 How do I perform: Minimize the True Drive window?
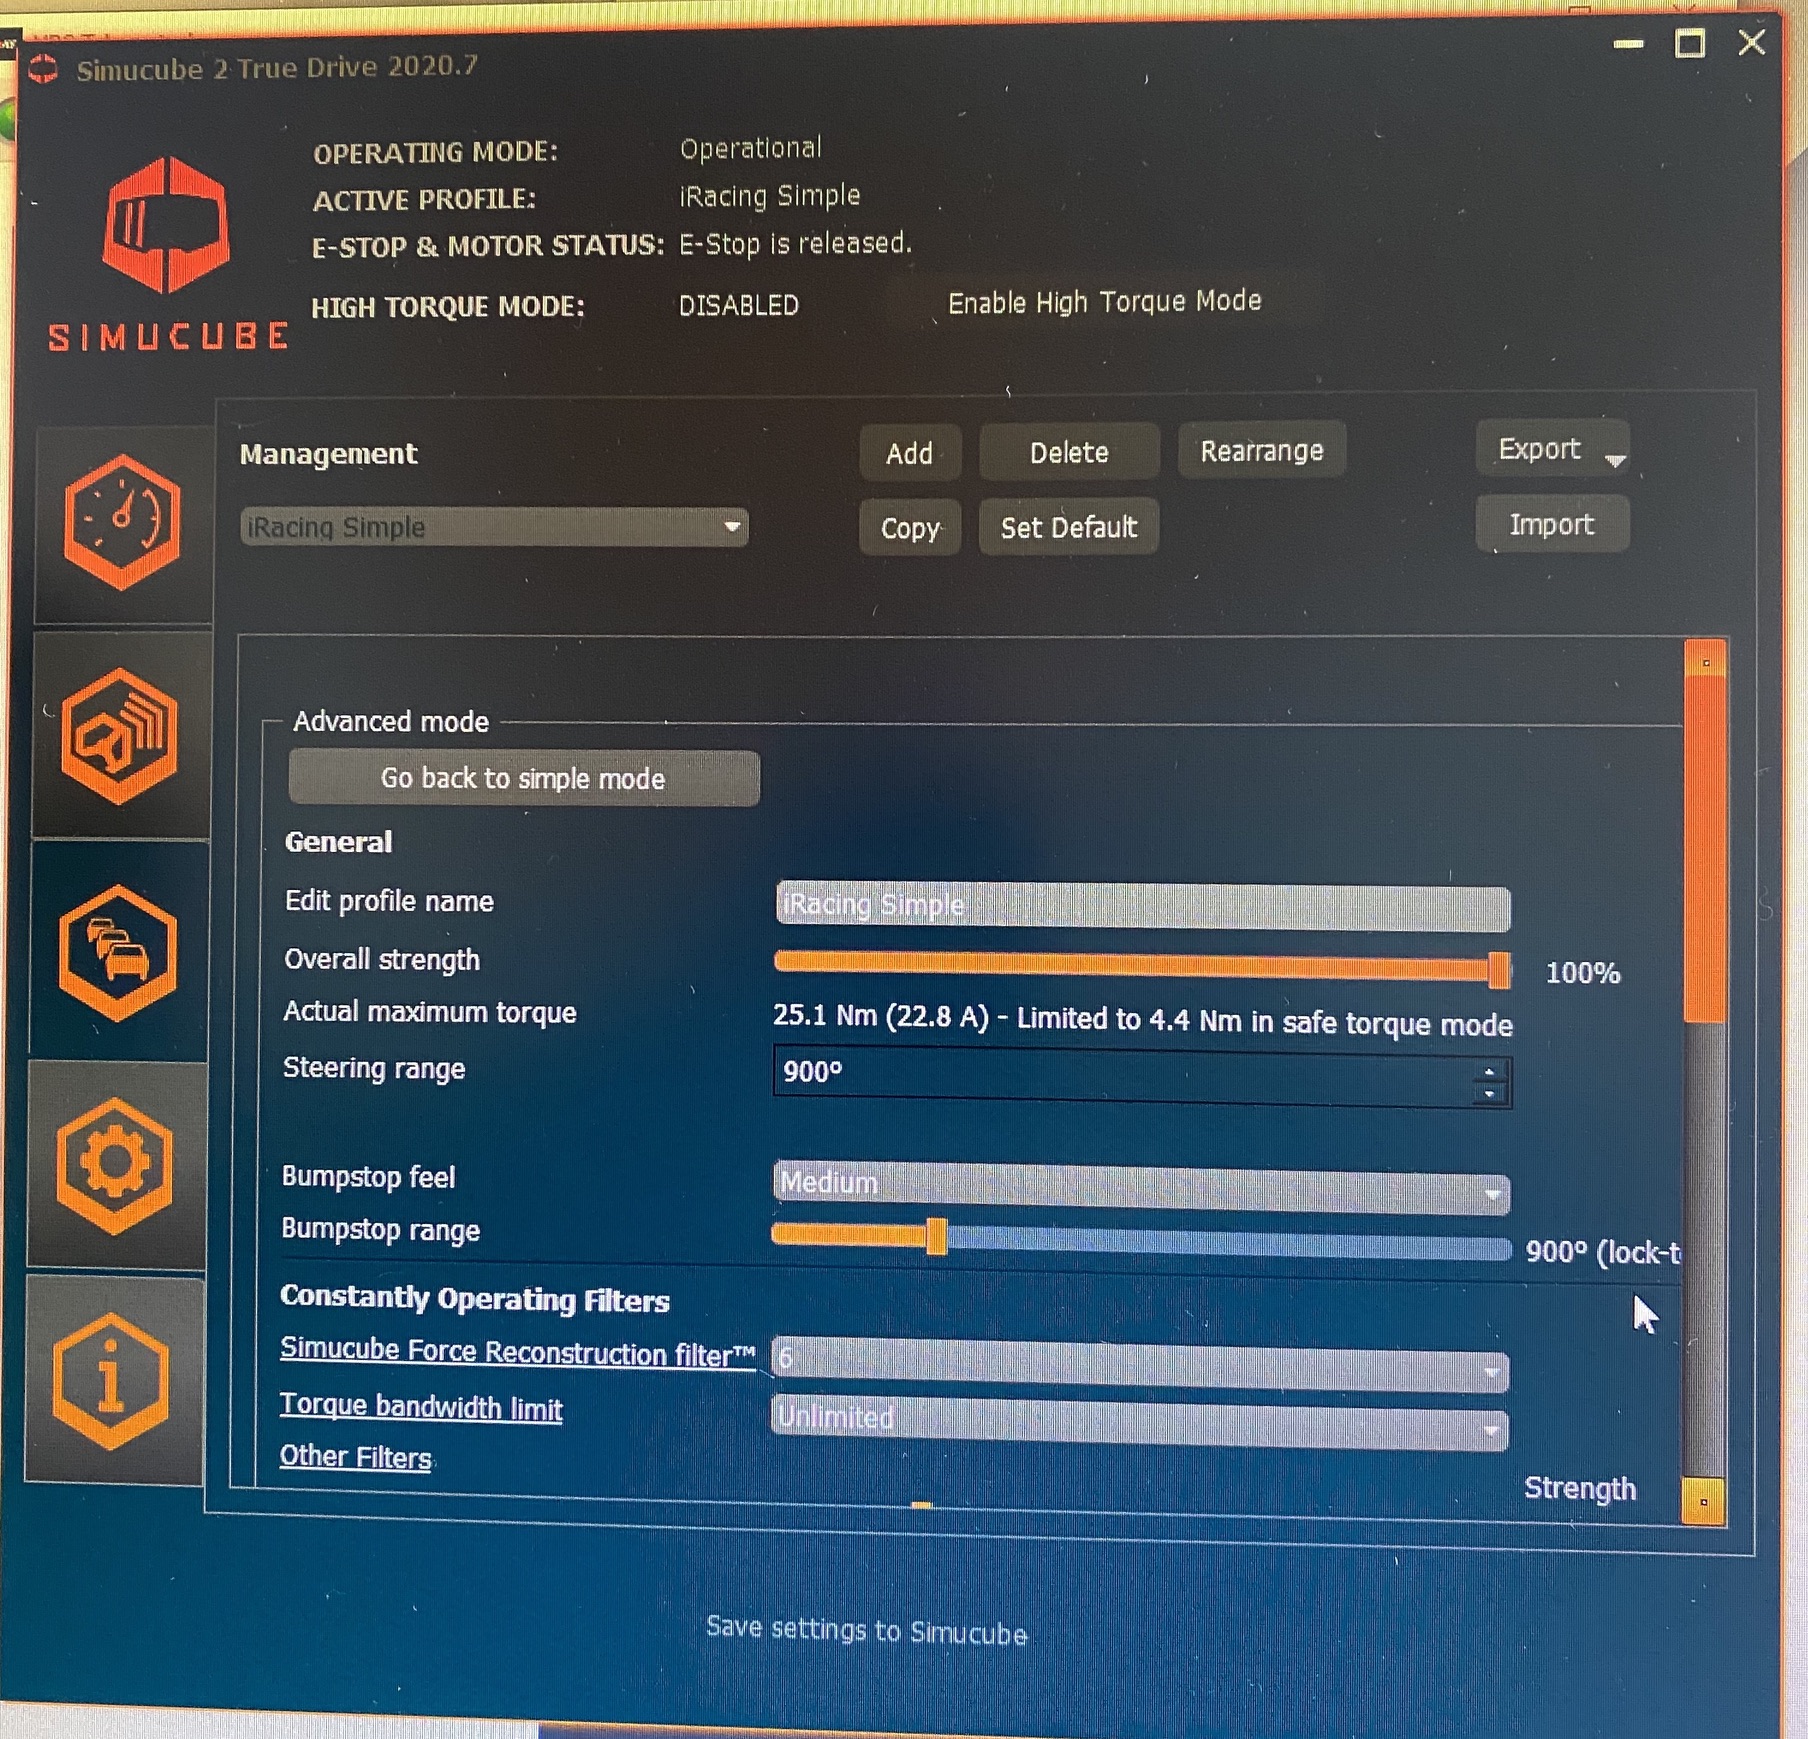(x=1629, y=44)
